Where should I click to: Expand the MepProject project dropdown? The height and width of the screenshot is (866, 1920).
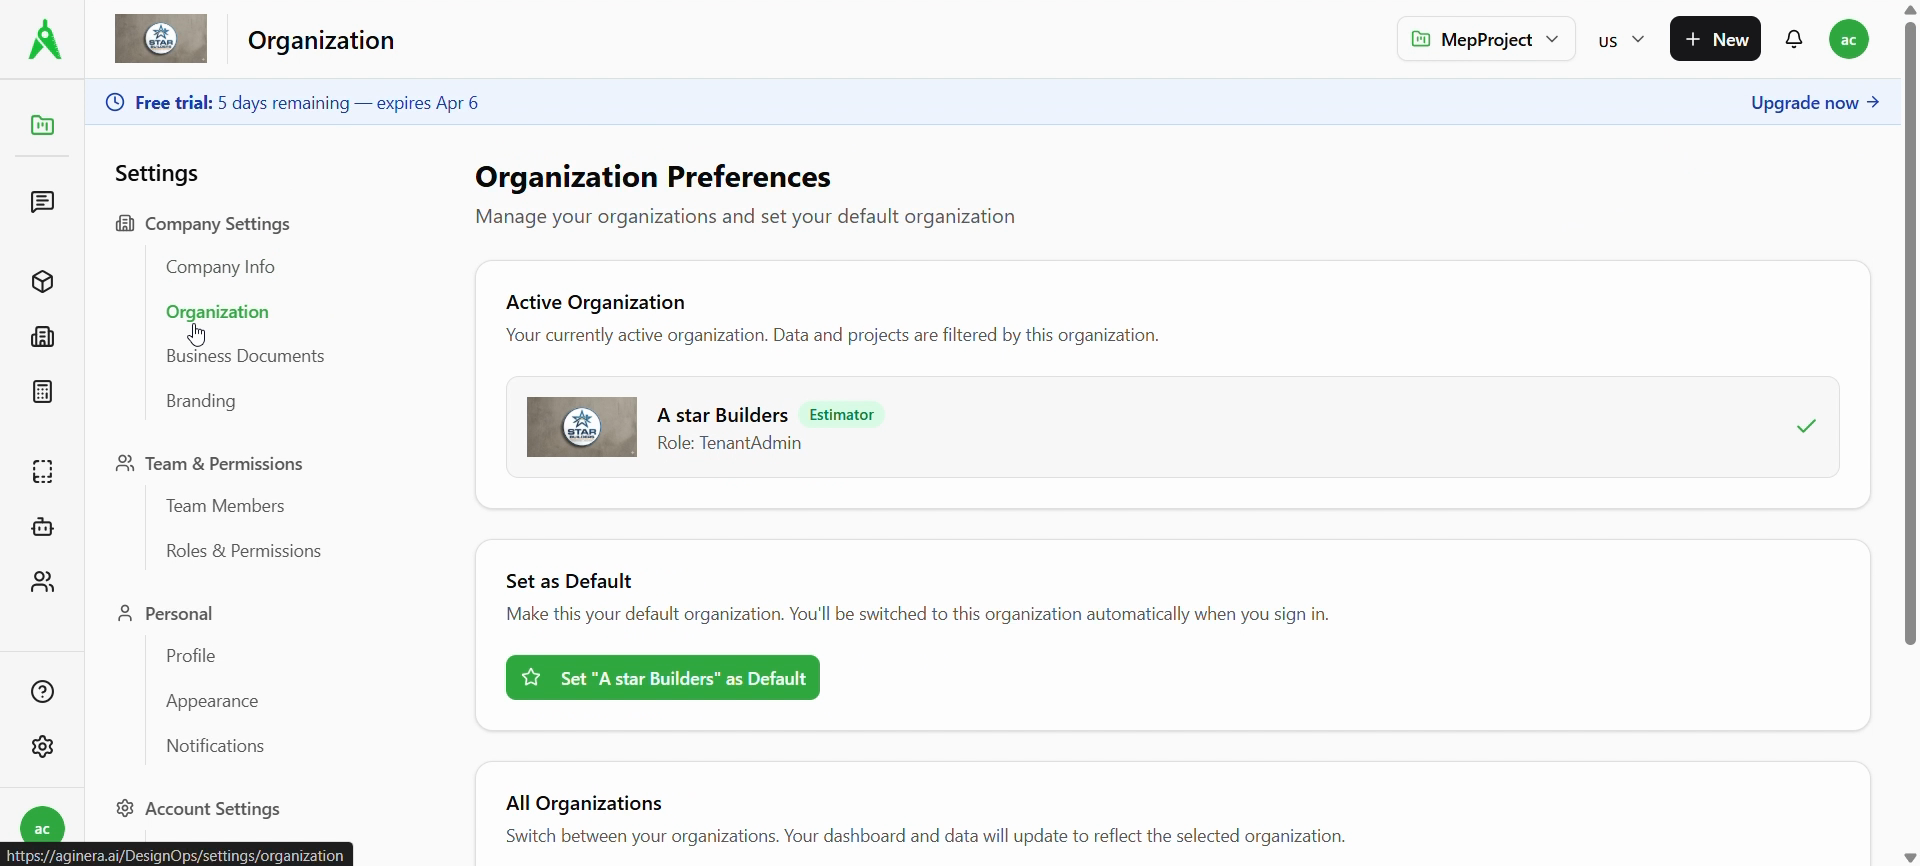(1485, 40)
